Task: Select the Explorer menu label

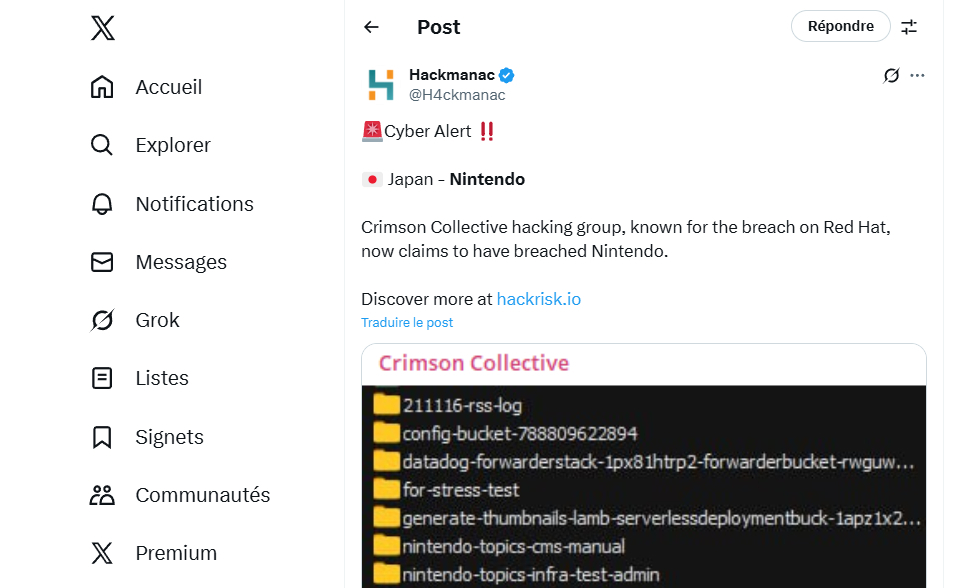Action: pos(173,145)
